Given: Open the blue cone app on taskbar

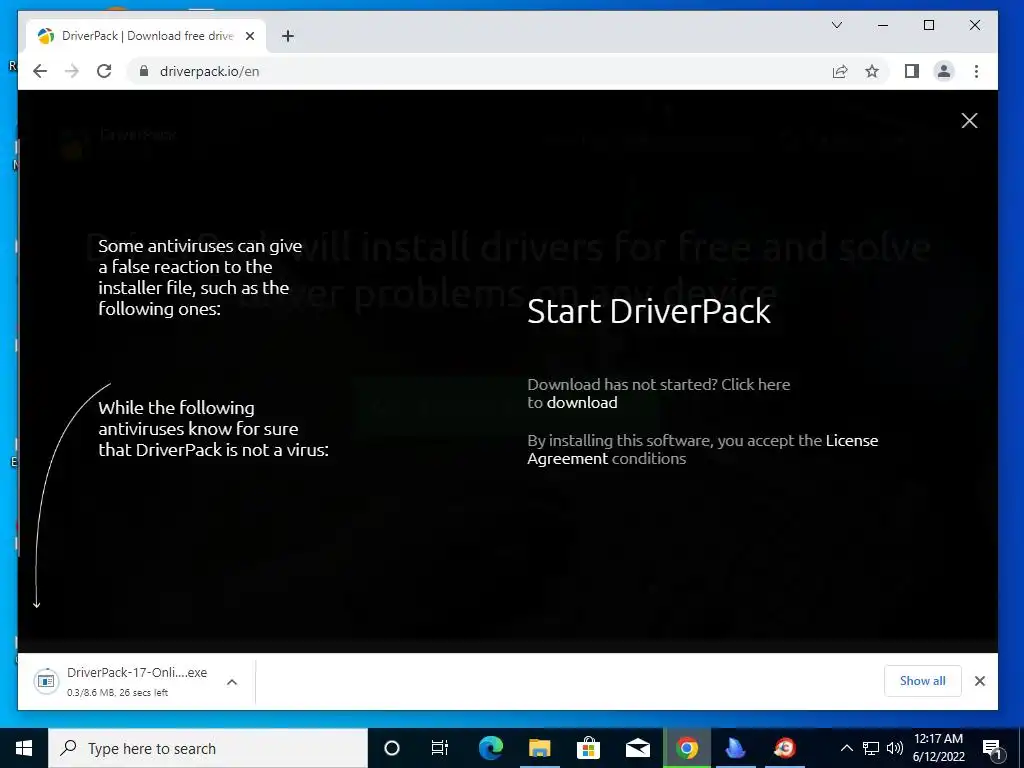Looking at the screenshot, I should tap(735, 748).
